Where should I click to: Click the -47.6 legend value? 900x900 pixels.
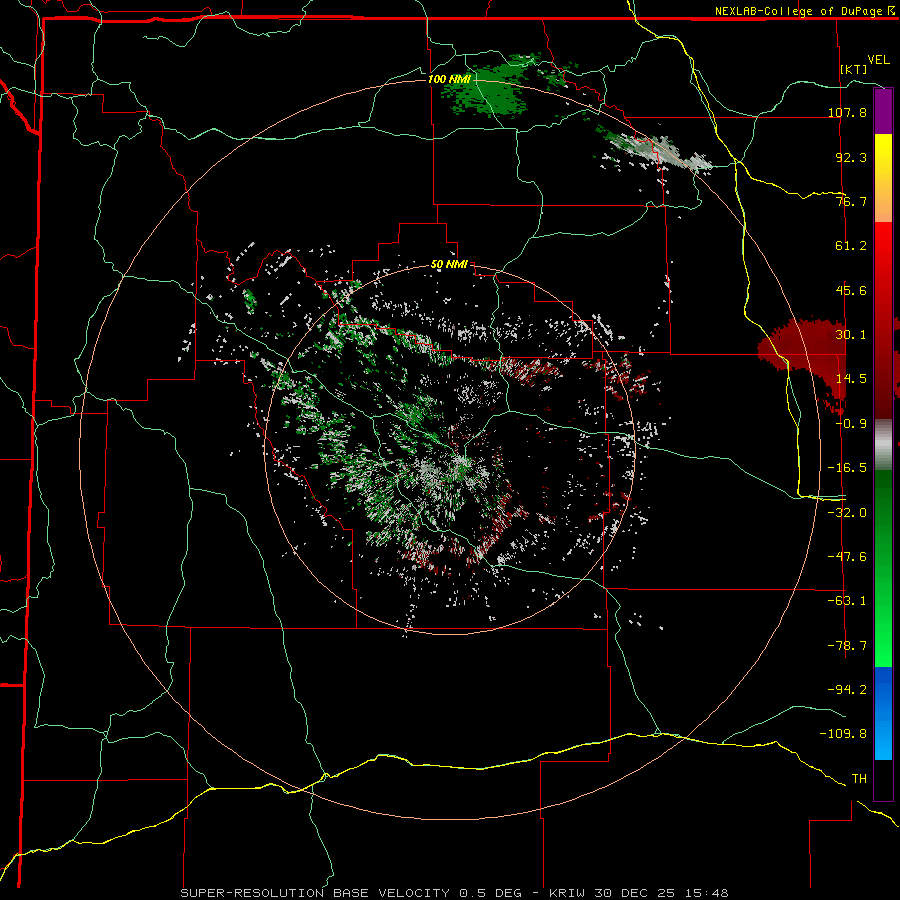[847, 557]
